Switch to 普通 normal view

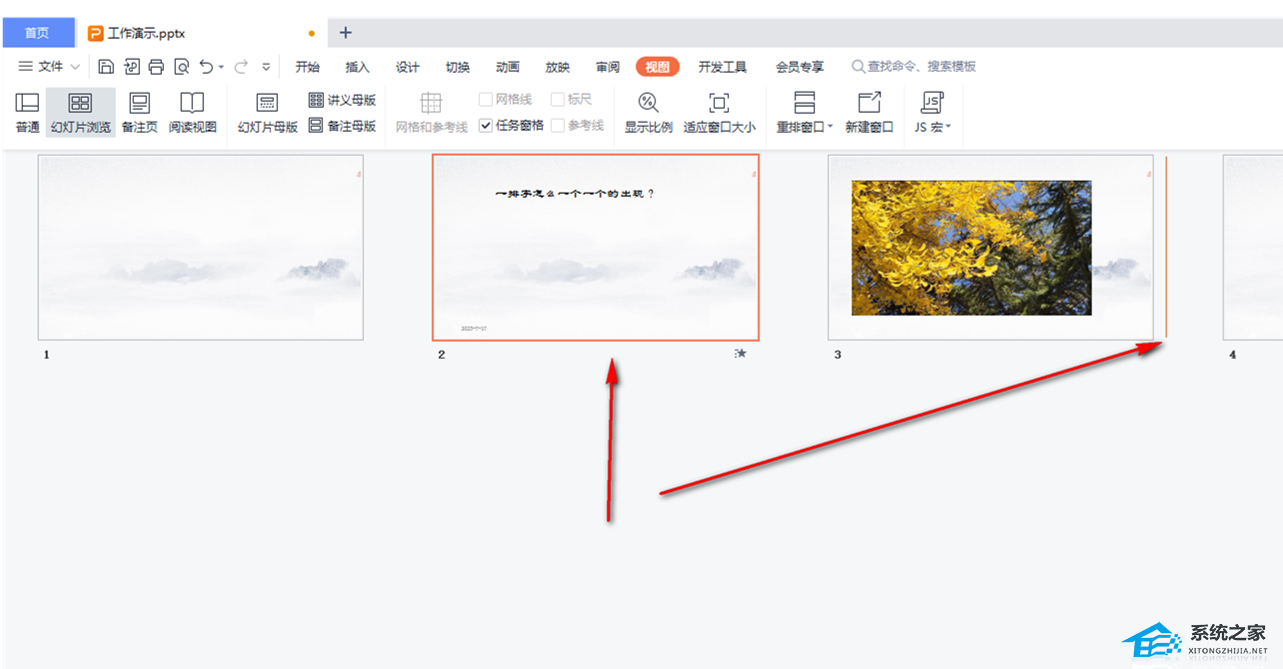(27, 113)
